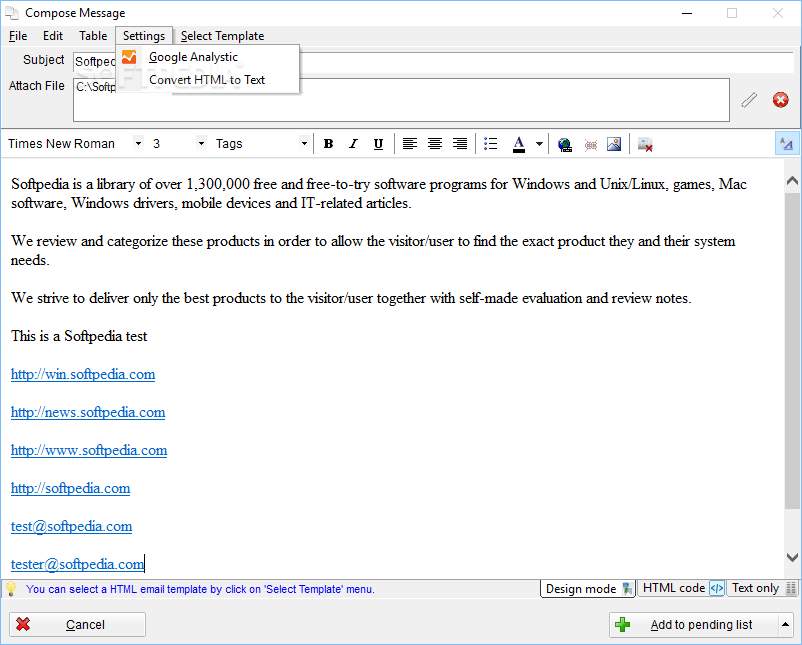Viewport: 802px width, 645px height.
Task: Toggle the text size icon at toolbar right
Action: 786,144
